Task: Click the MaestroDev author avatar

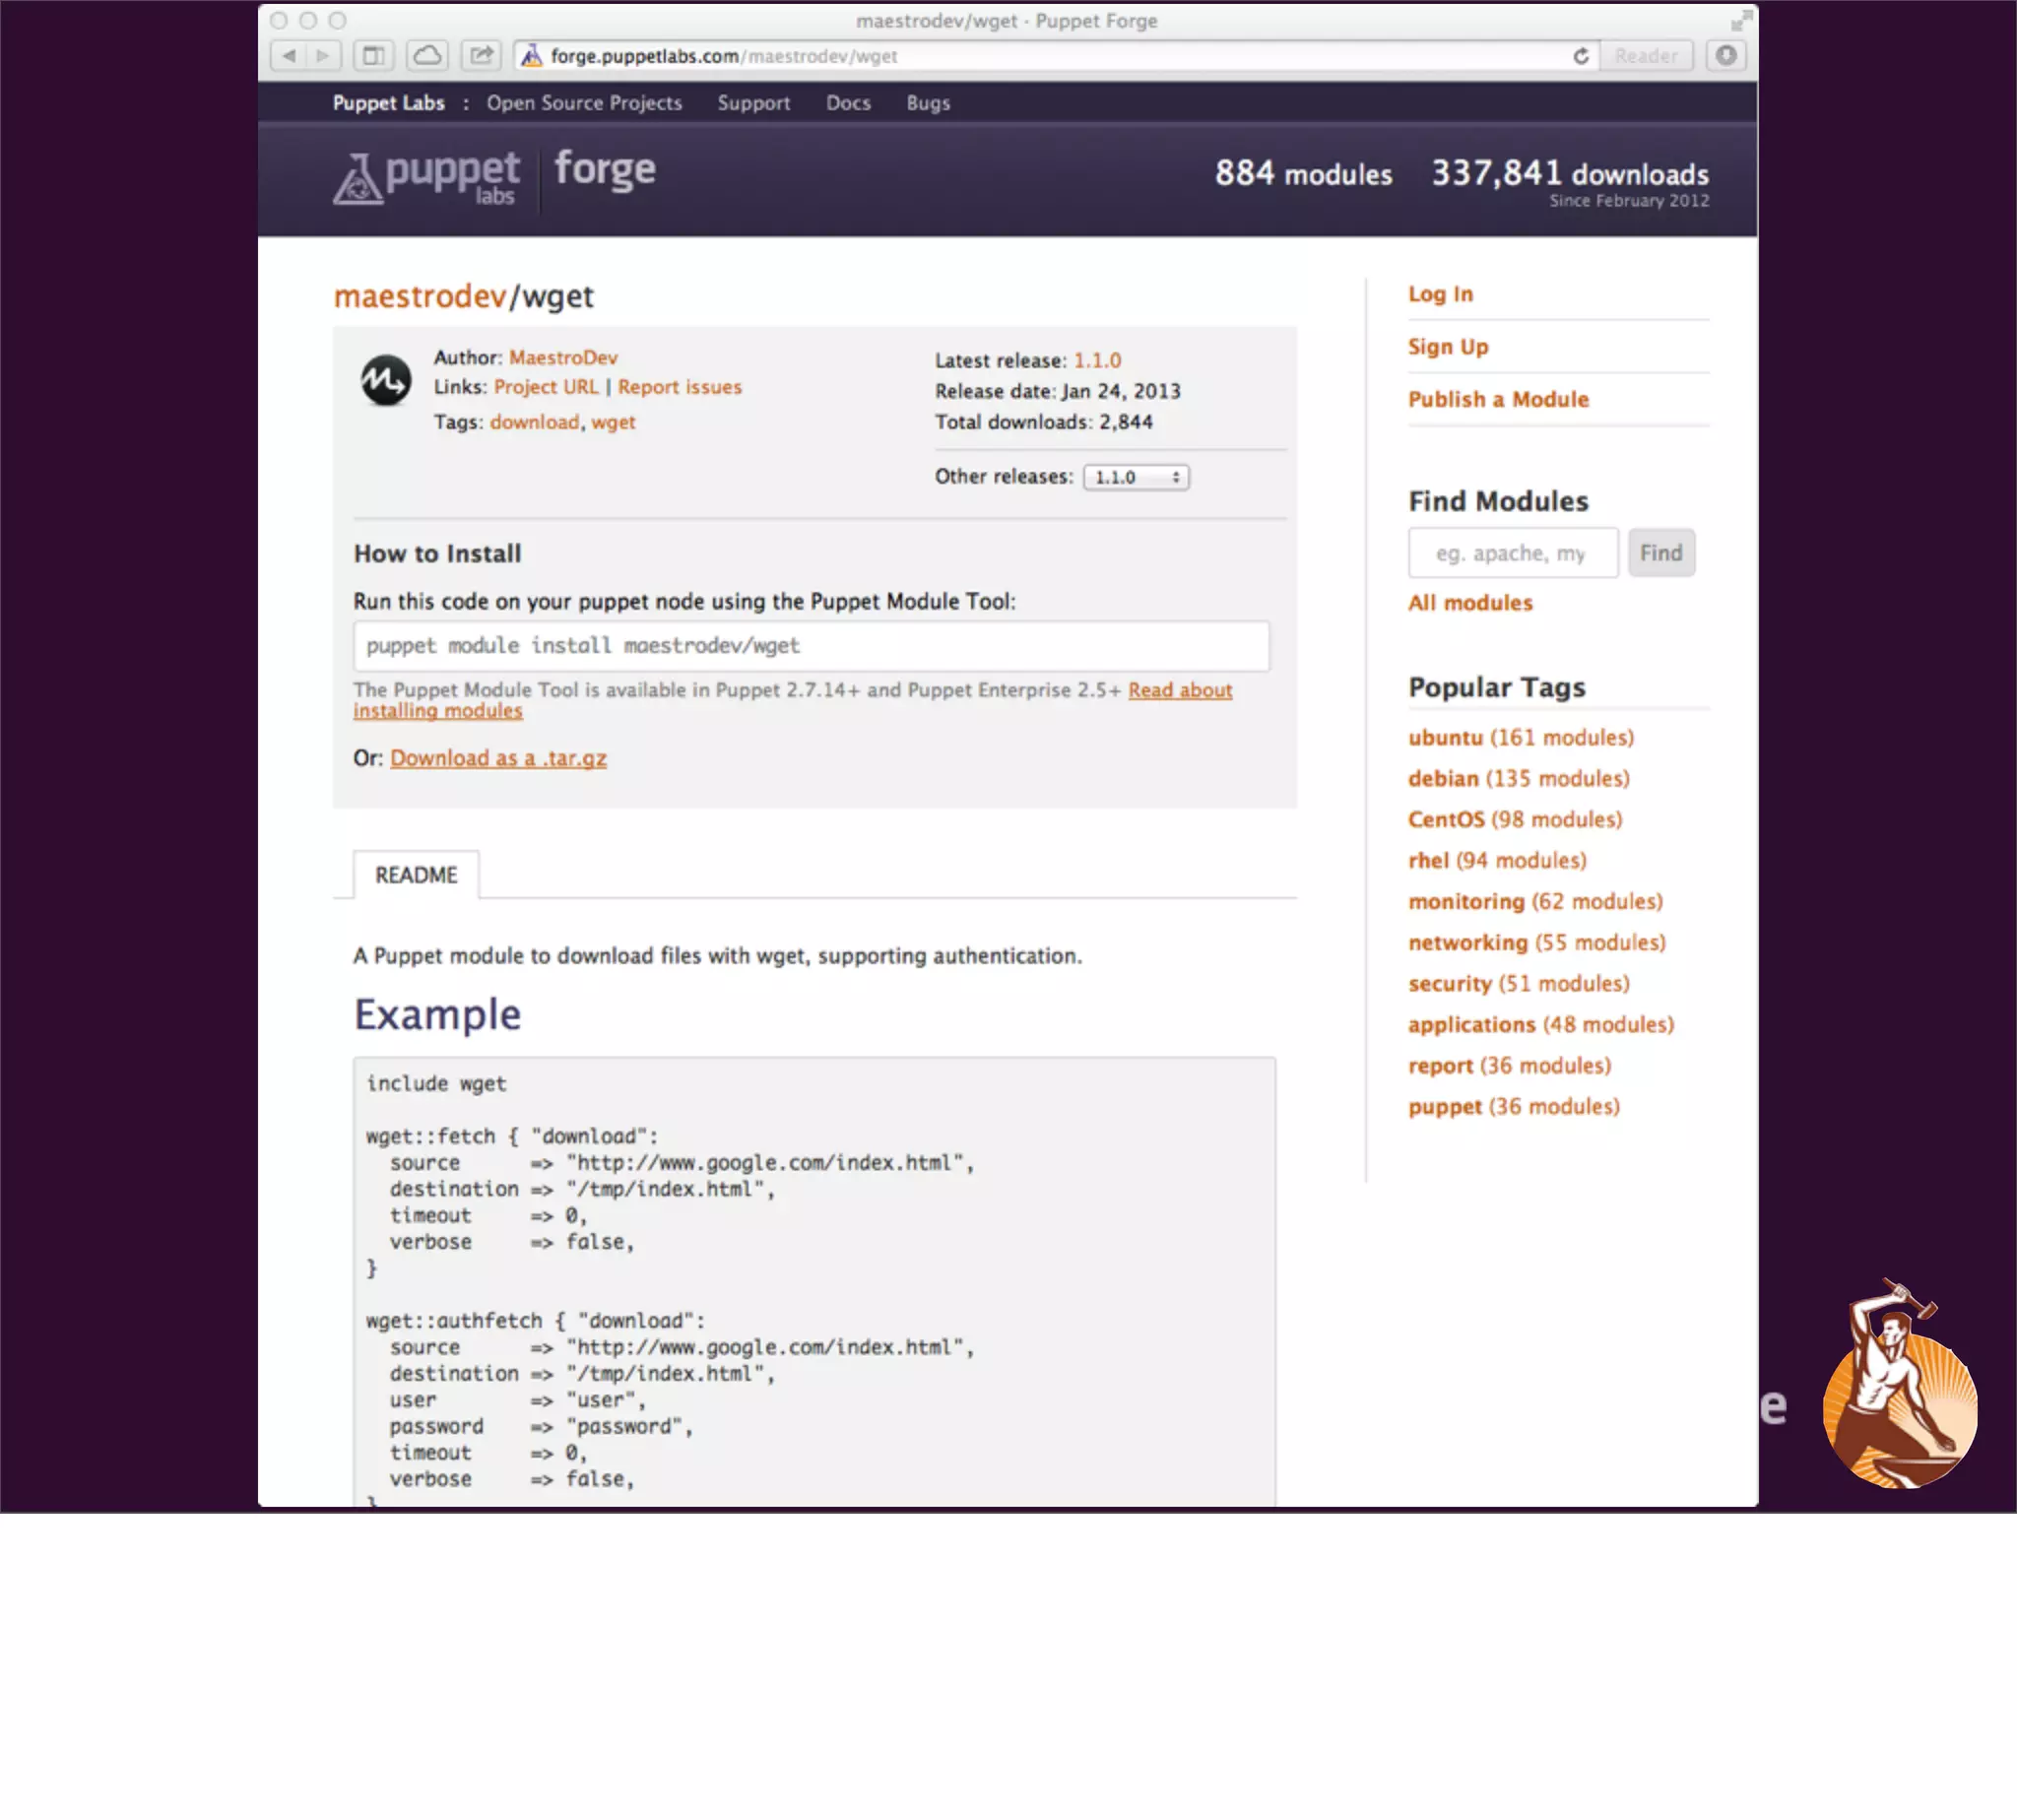Action: tap(386, 380)
